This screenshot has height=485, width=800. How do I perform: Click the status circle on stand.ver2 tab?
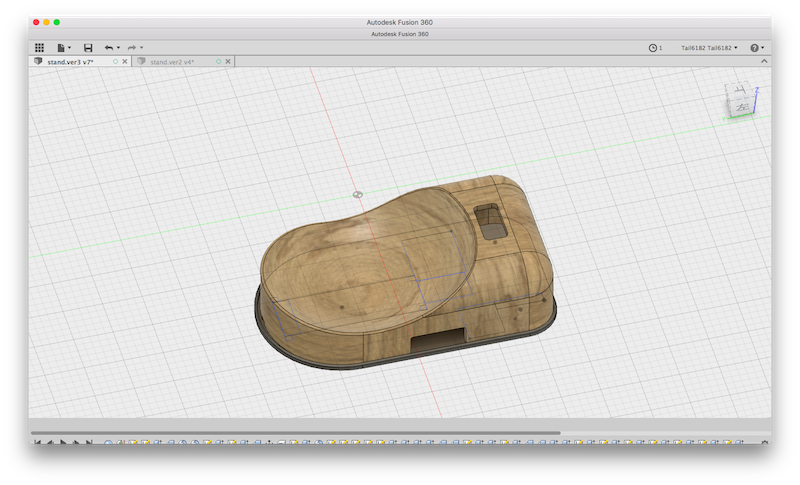218,61
